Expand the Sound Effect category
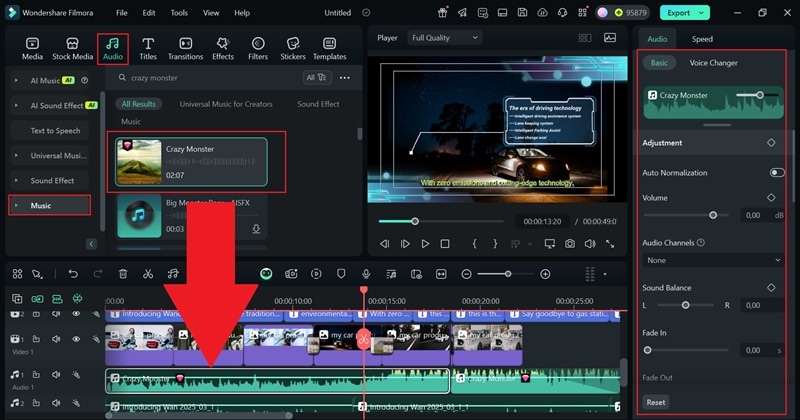The image size is (800, 420). point(16,181)
